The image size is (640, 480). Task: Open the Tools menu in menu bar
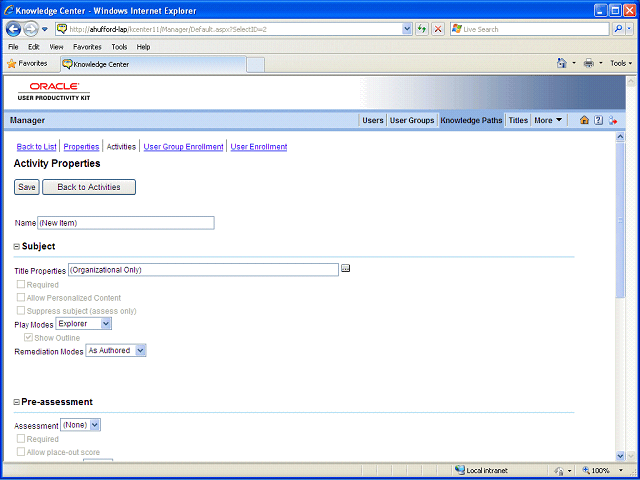click(119, 47)
